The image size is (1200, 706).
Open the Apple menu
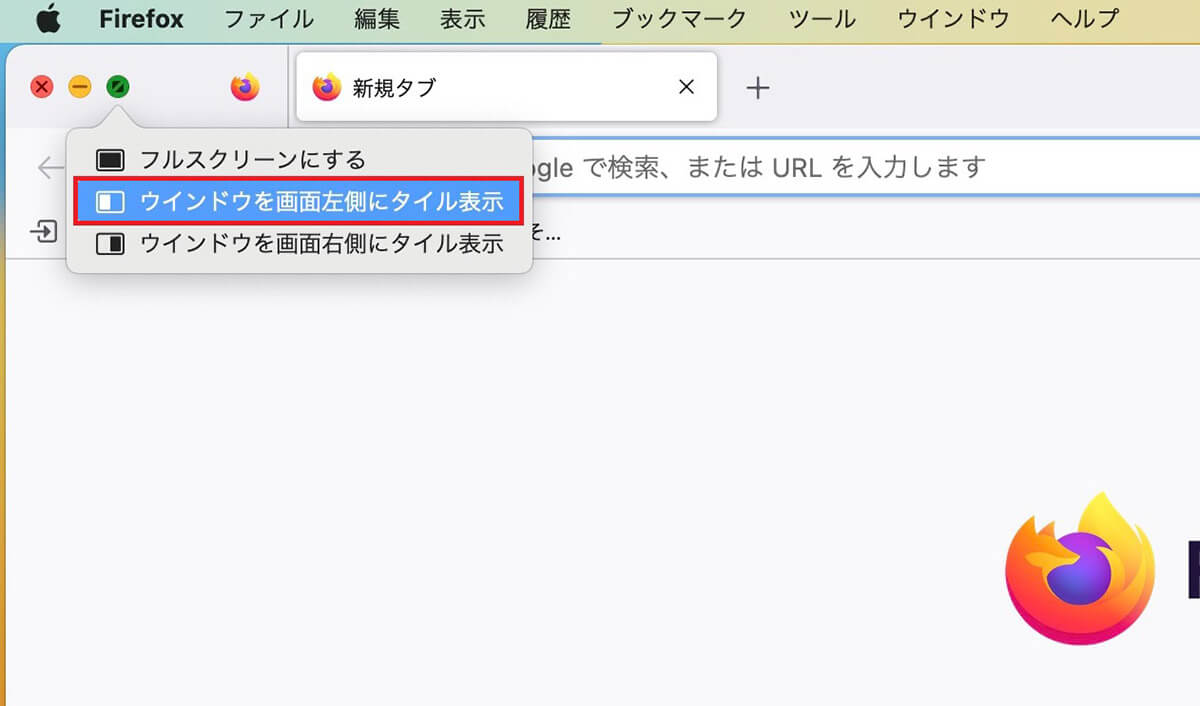[48, 18]
